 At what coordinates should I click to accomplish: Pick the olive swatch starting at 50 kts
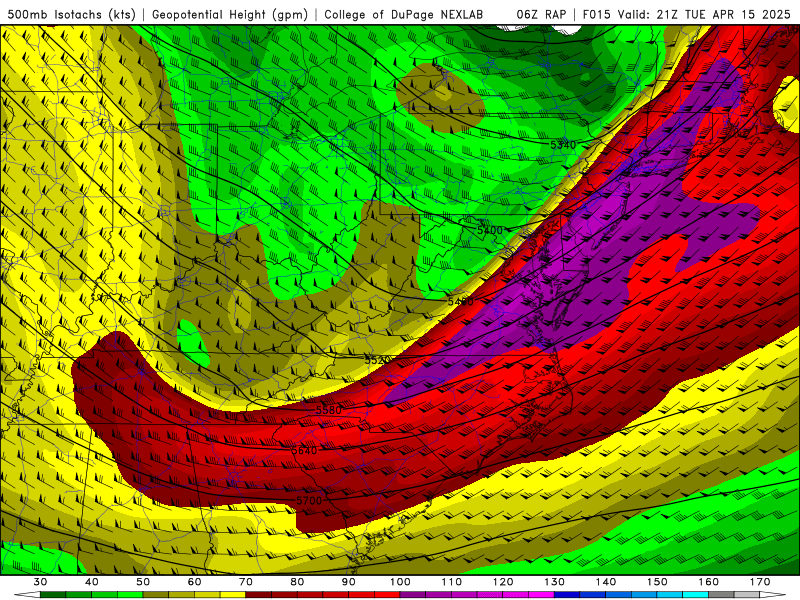(156, 595)
